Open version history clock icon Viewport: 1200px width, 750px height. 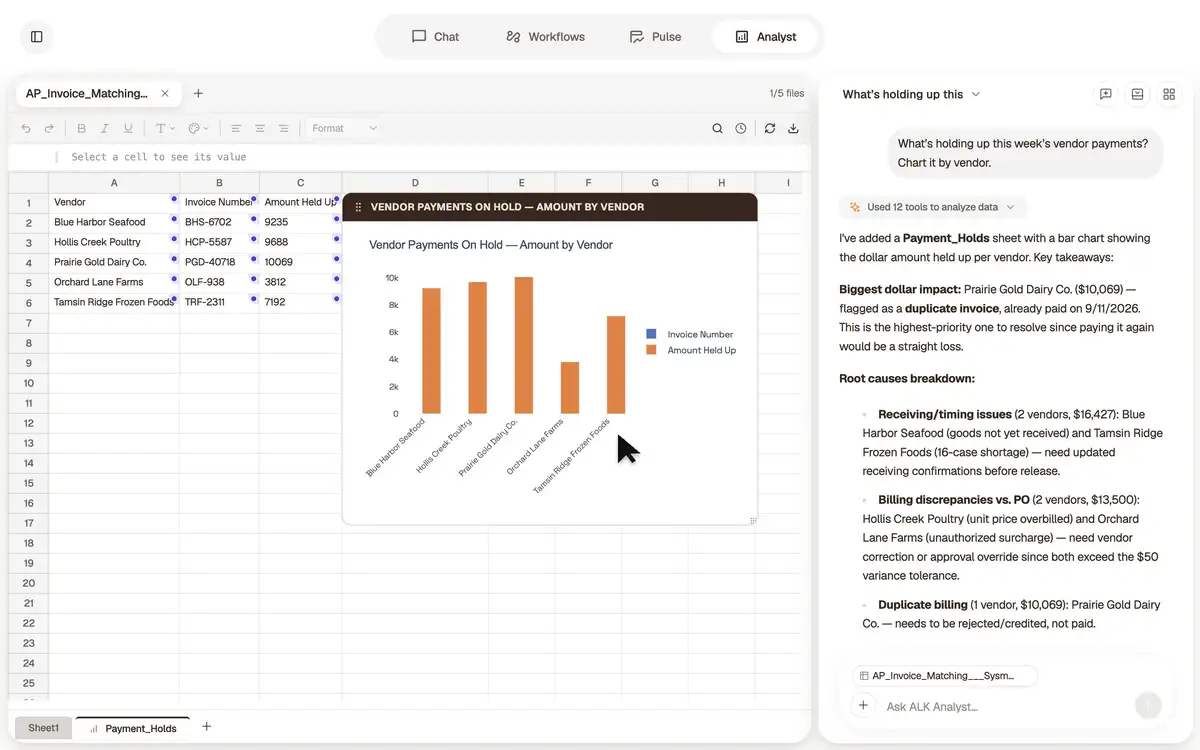(x=741, y=129)
